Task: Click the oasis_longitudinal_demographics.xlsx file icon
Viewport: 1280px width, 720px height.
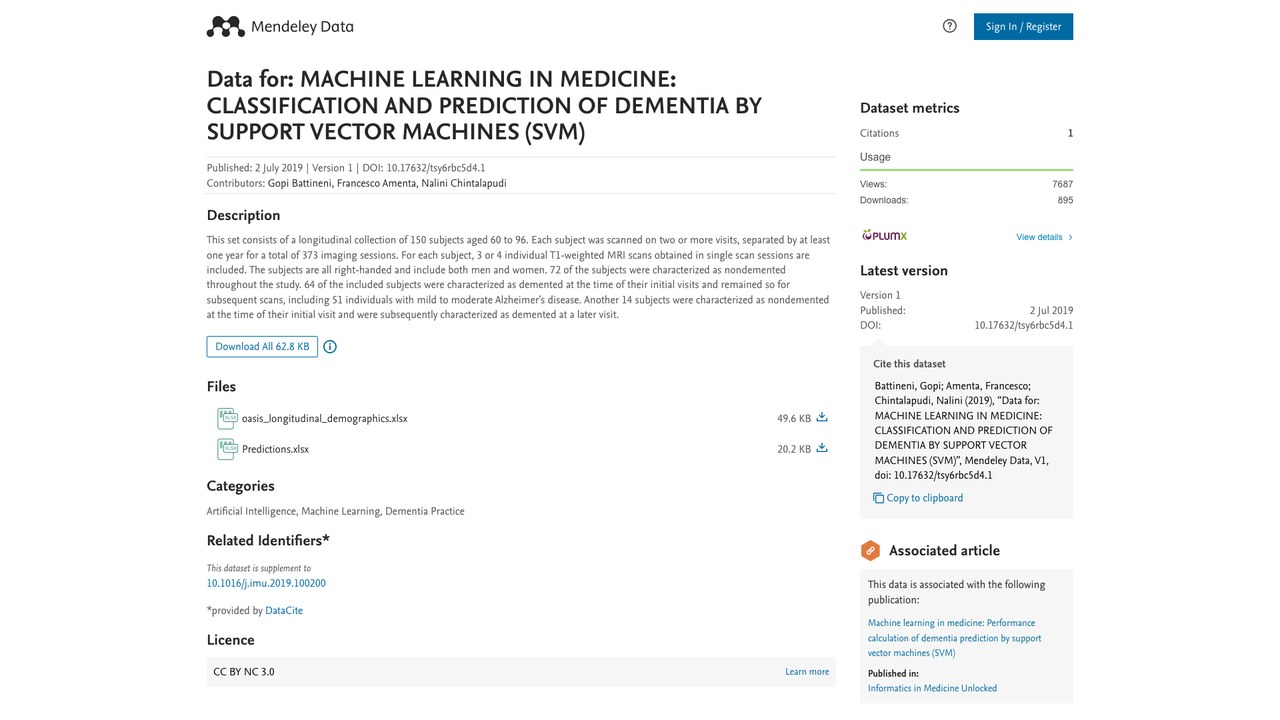Action: pos(227,418)
